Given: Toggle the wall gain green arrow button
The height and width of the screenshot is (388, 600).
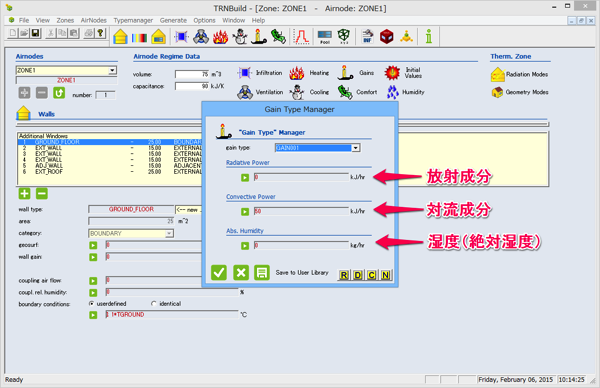Looking at the screenshot, I should coord(93,257).
